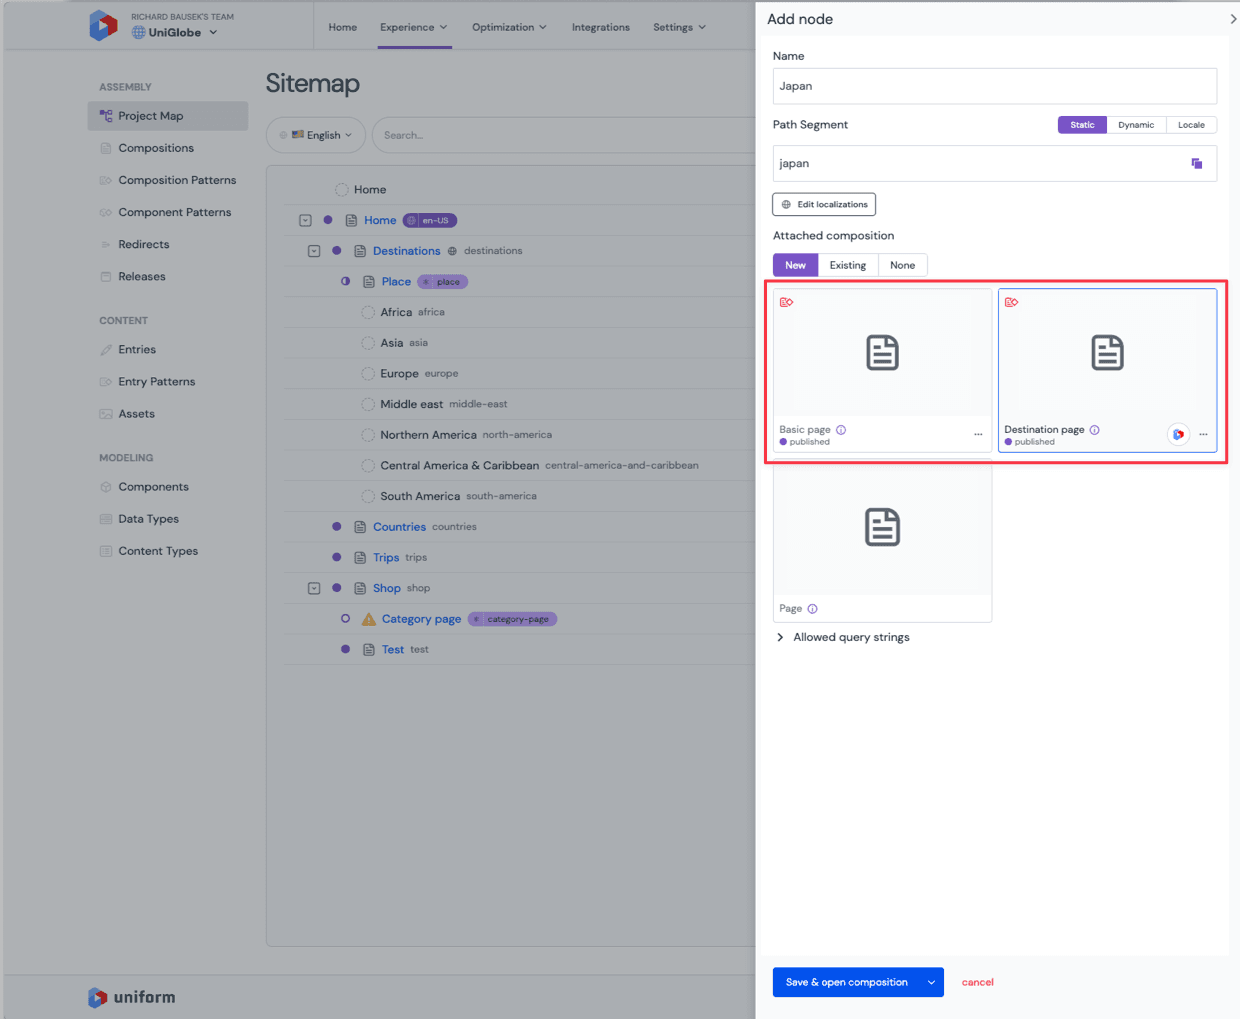Screen dimensions: 1240x1019
Task: Collapse the Shop tree node
Action: (314, 589)
